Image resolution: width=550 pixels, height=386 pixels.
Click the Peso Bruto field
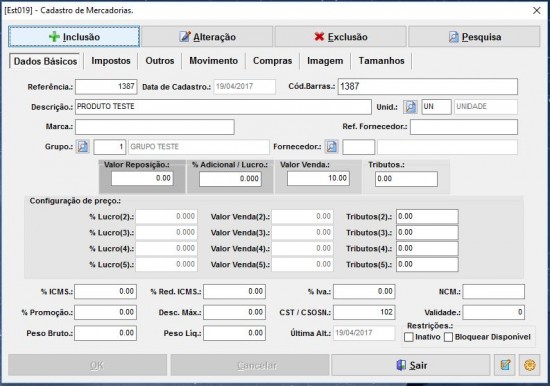coord(106,333)
